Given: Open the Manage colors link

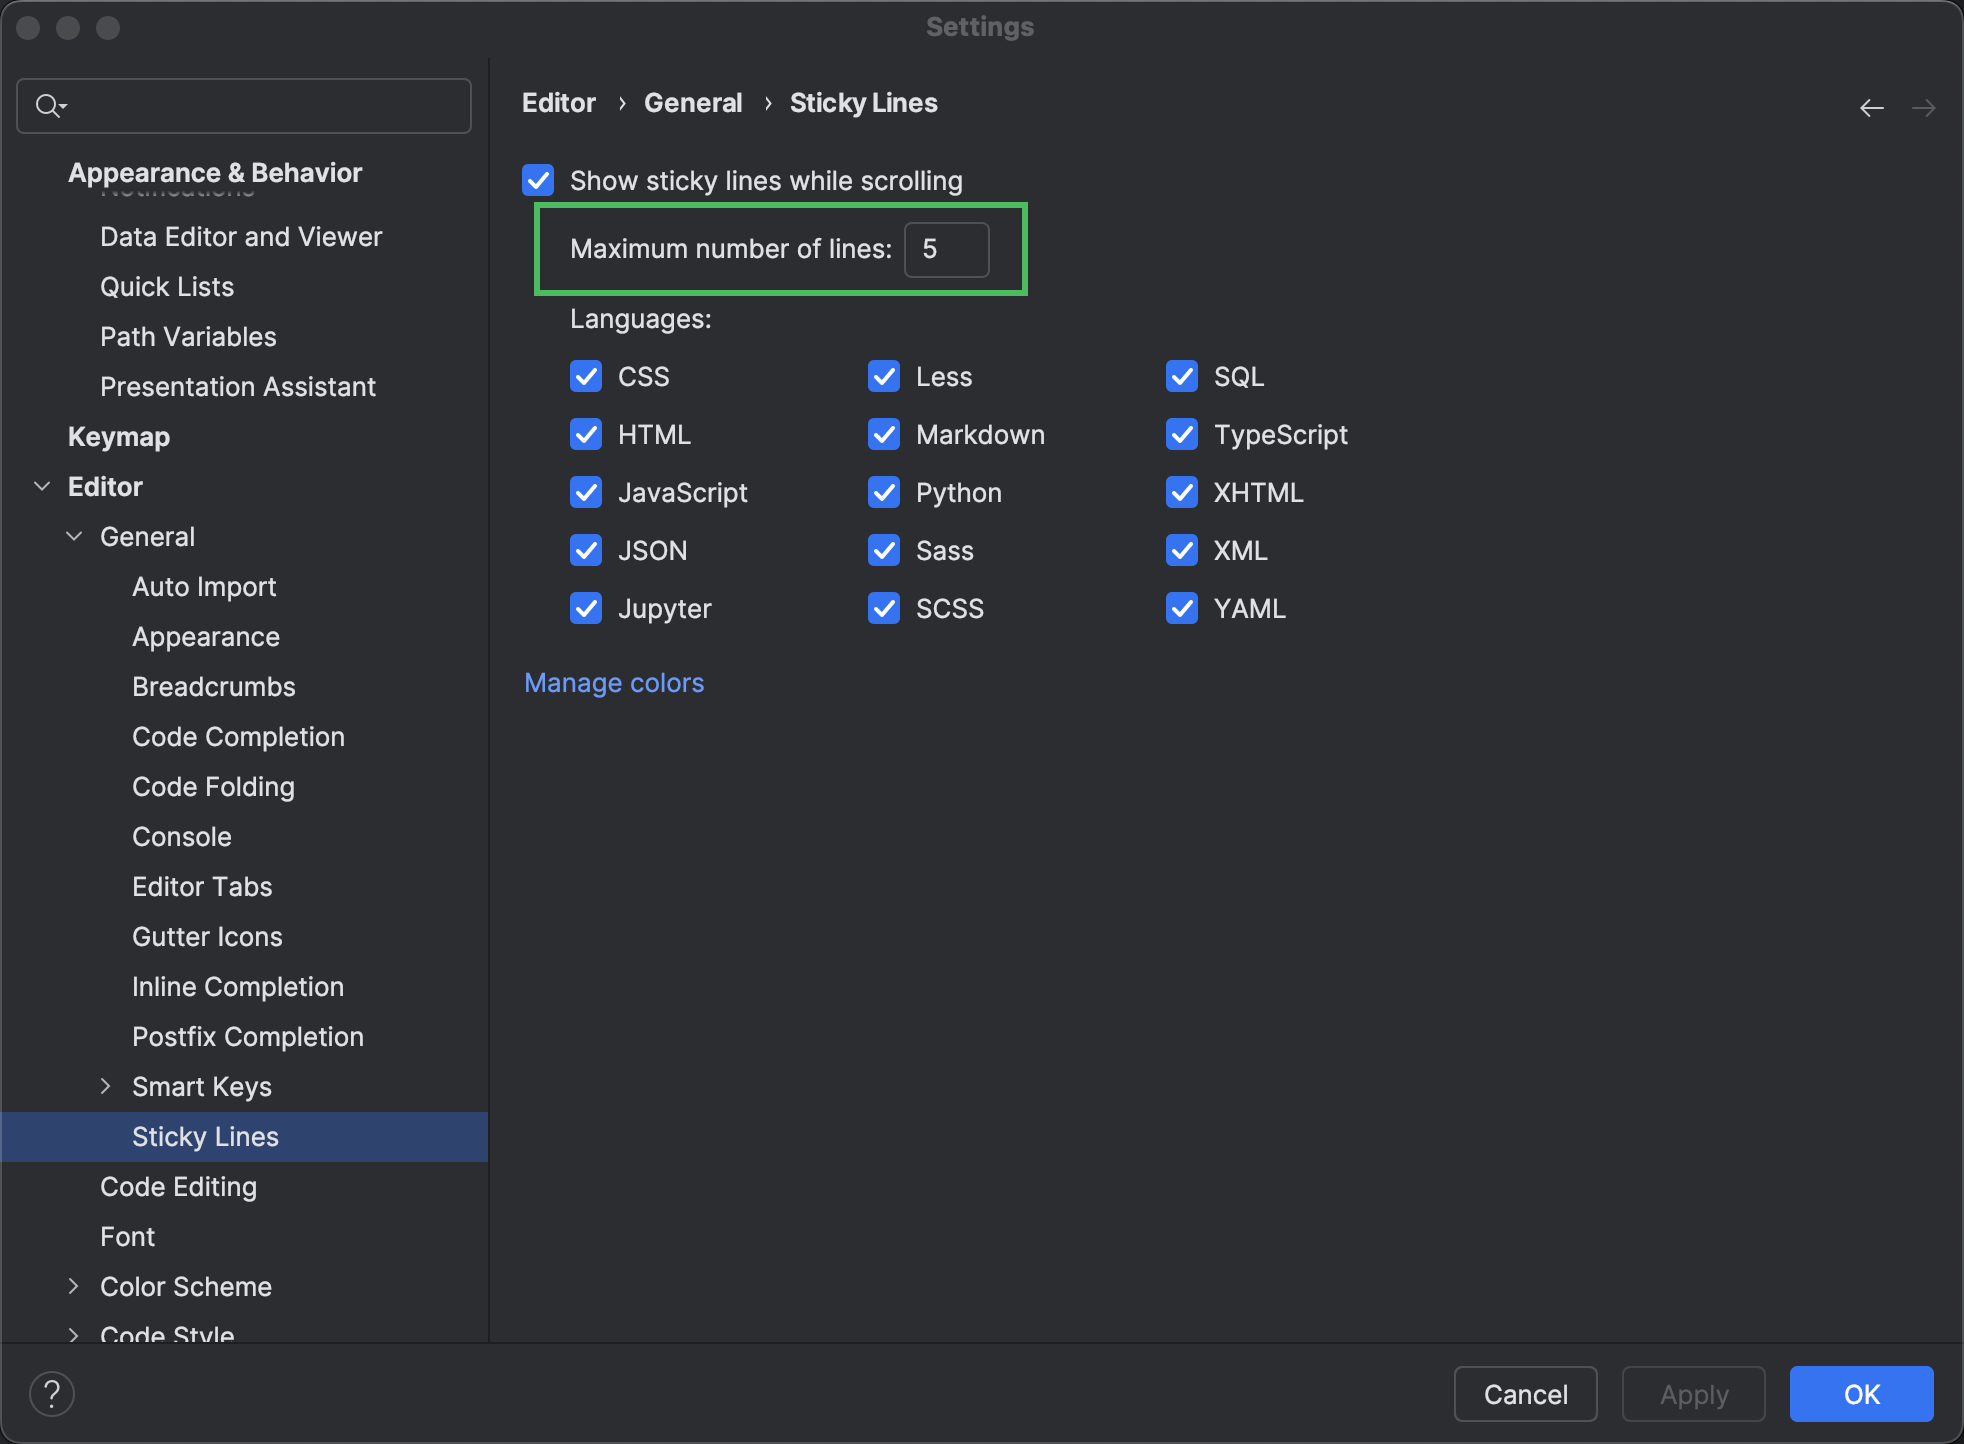Looking at the screenshot, I should click(614, 682).
